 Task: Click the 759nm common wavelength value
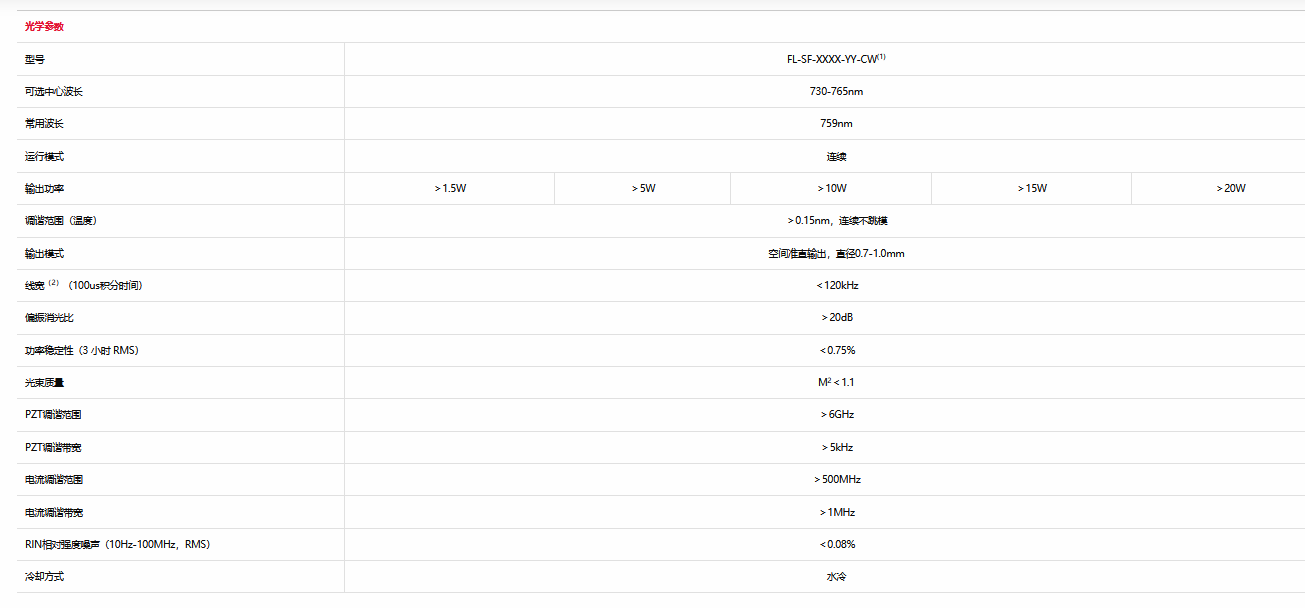[x=836, y=124]
